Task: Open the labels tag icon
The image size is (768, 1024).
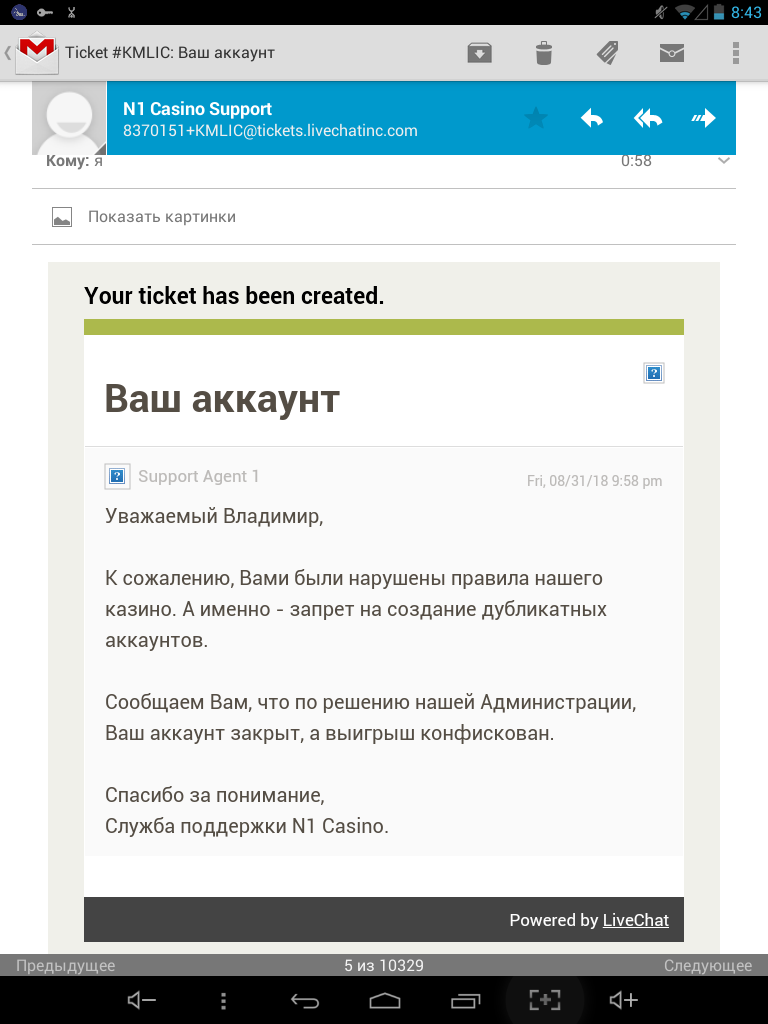Action: point(607,53)
